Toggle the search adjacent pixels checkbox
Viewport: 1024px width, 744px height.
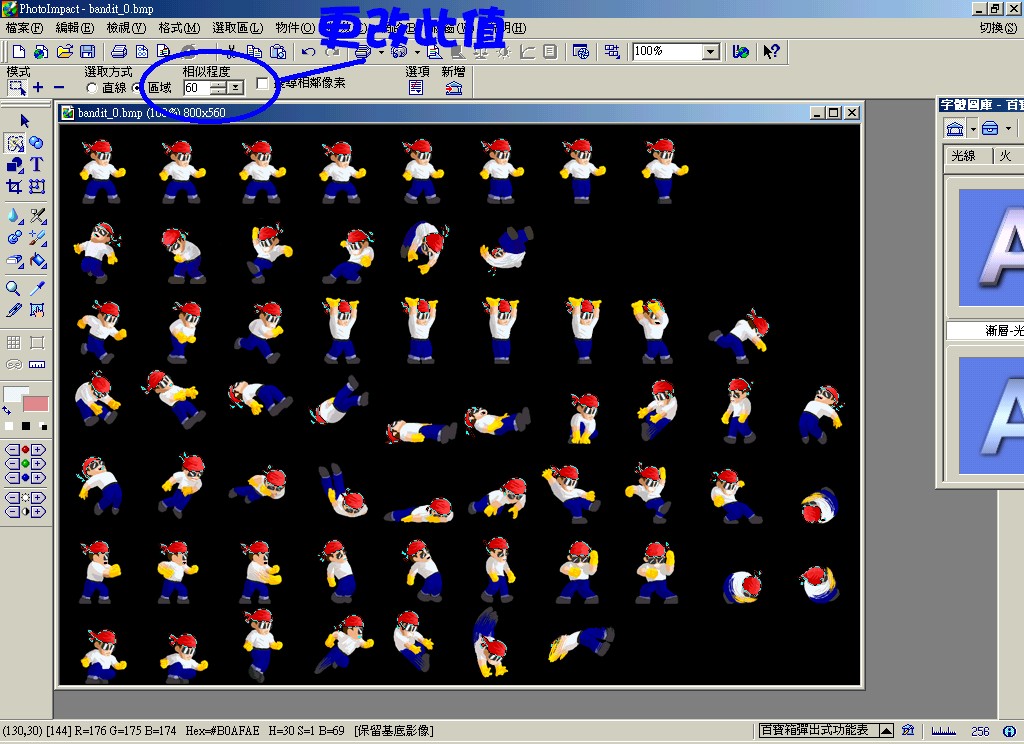coord(262,84)
